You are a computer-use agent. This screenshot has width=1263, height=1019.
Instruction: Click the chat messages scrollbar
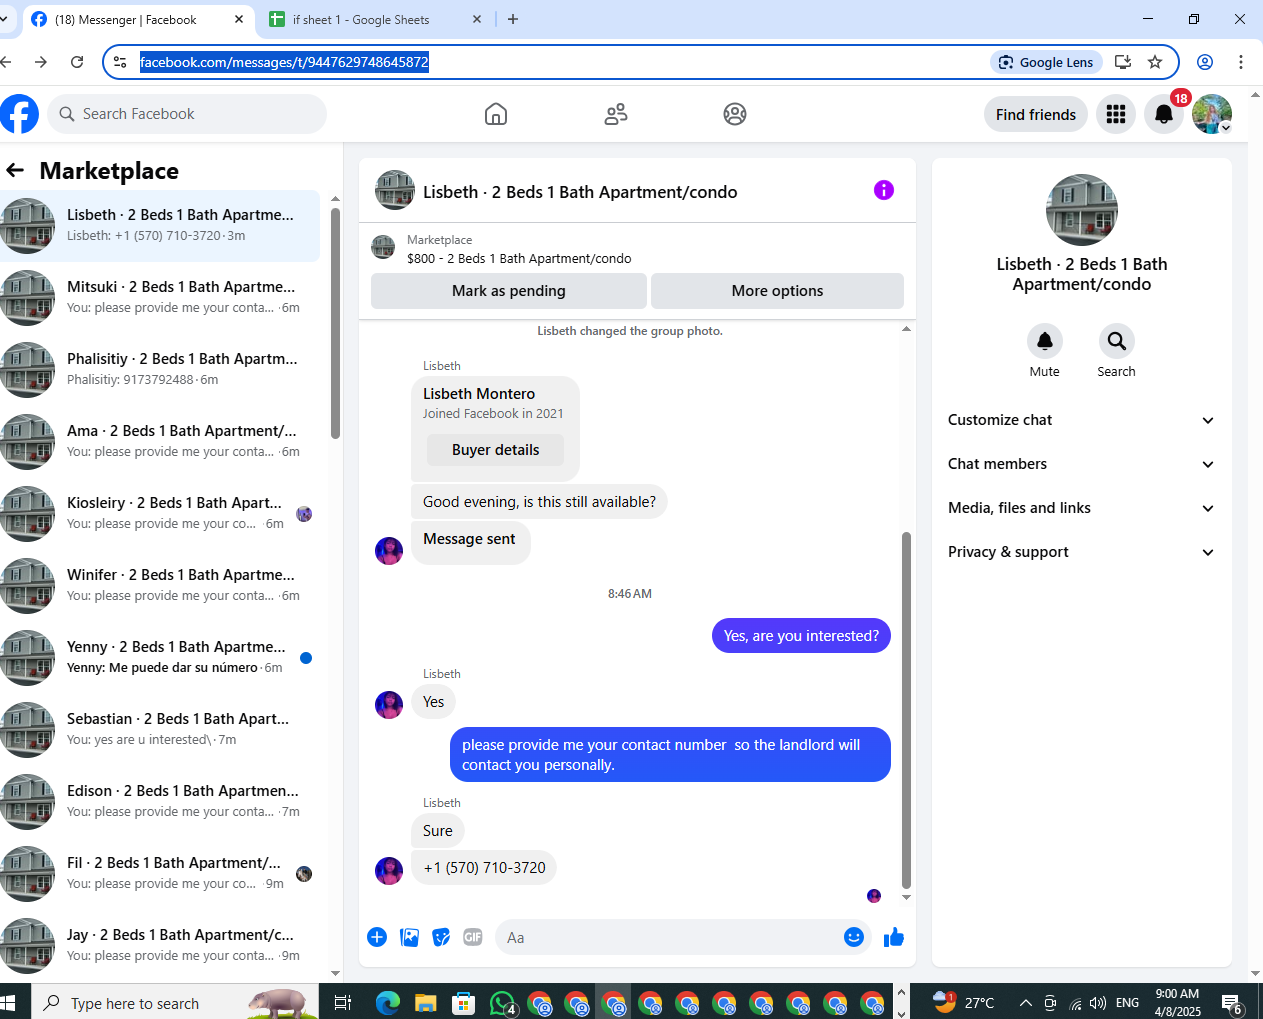(x=906, y=710)
